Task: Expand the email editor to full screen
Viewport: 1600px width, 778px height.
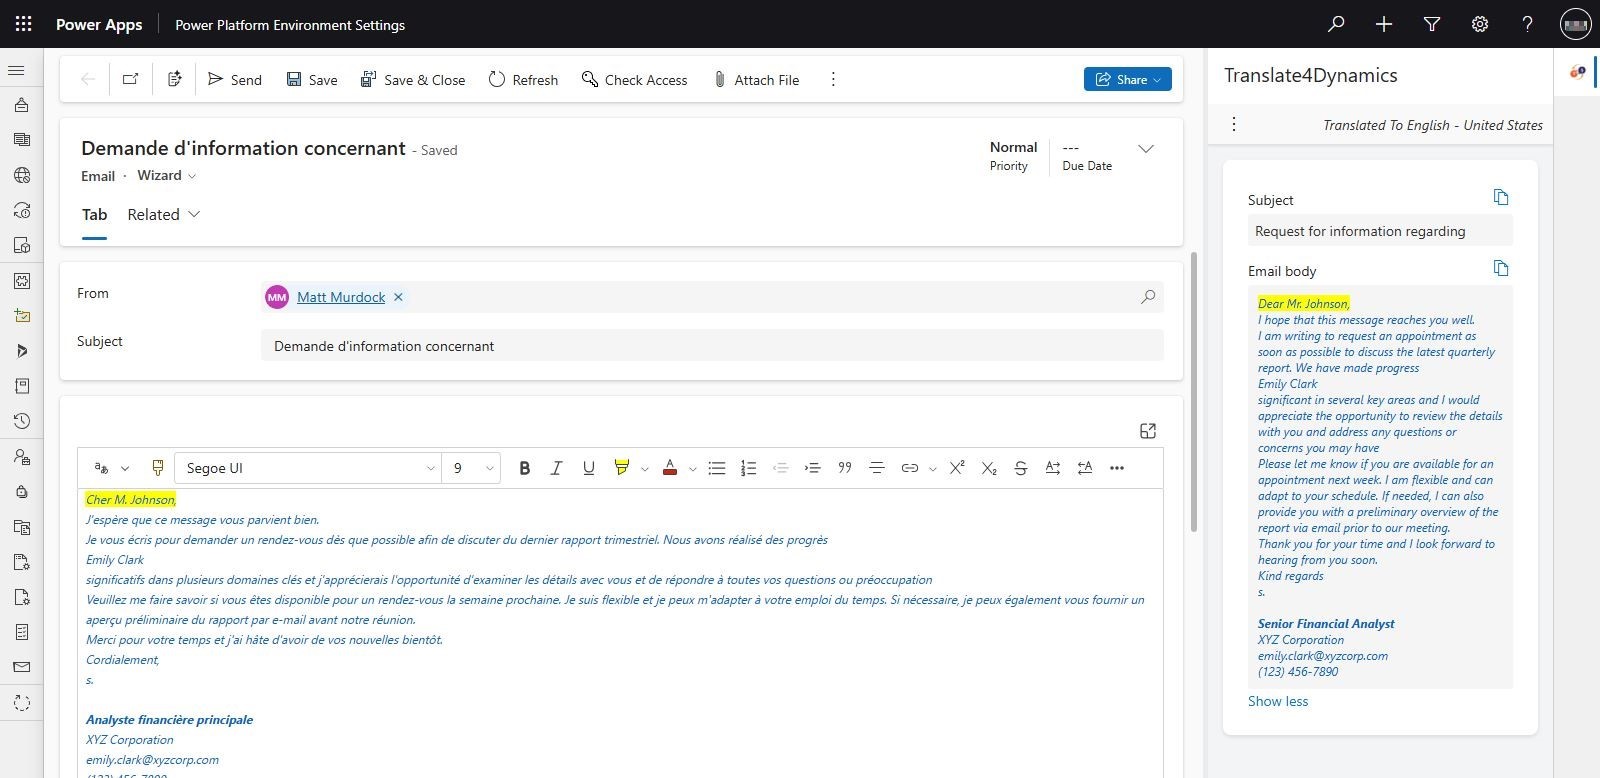Action: [1148, 431]
